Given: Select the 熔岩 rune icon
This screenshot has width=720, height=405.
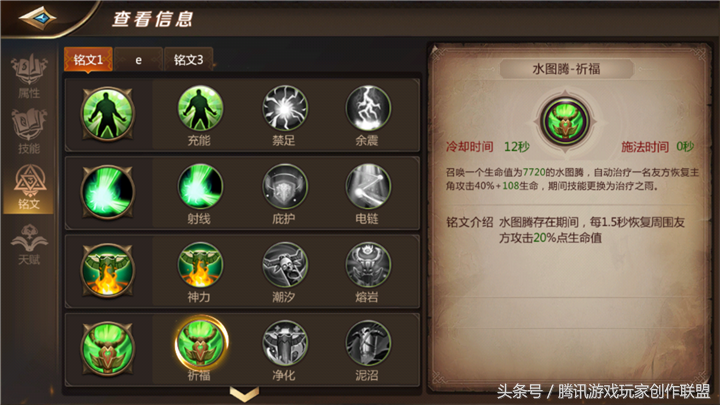Looking at the screenshot, I should tap(368, 265).
